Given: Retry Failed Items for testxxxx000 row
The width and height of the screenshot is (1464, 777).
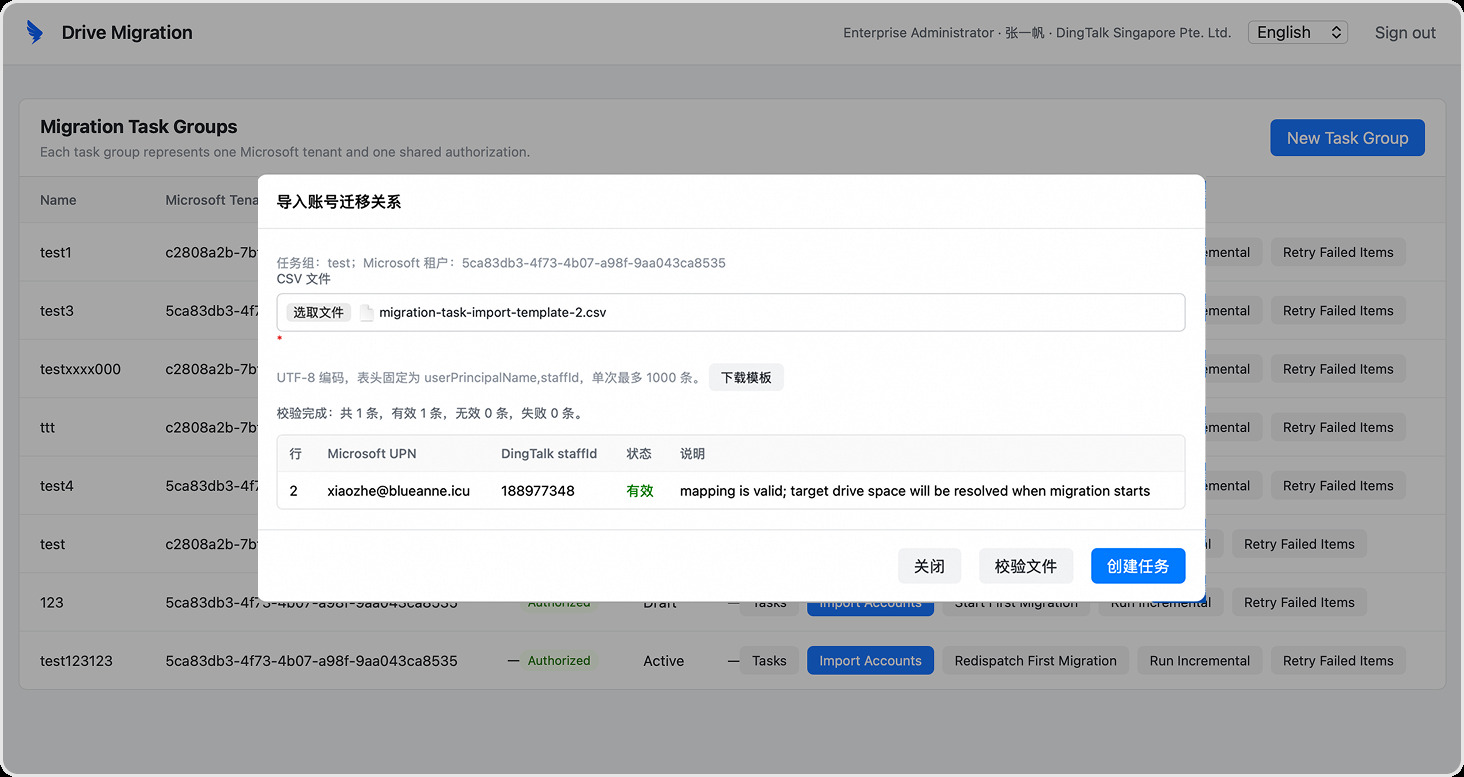Looking at the screenshot, I should click(x=1338, y=369).
